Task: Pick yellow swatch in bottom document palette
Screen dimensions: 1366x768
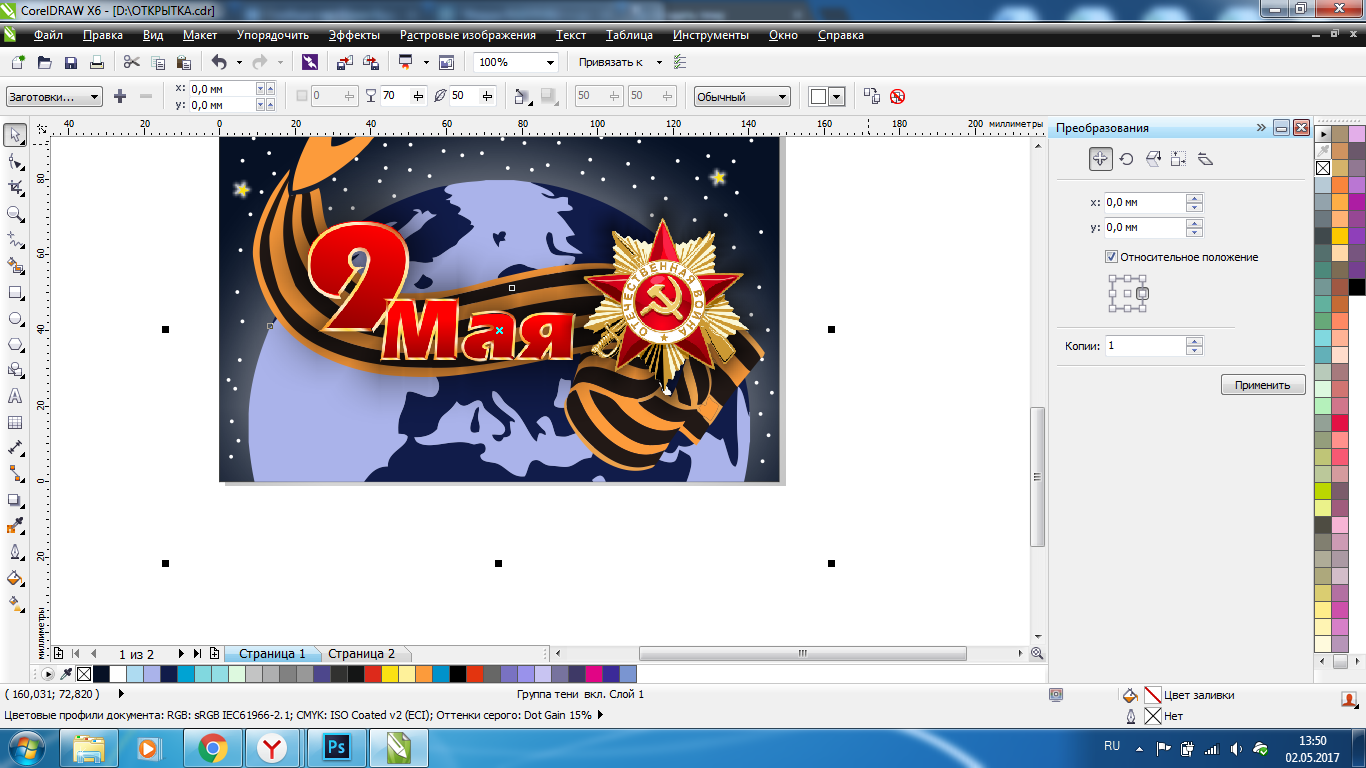Action: [x=389, y=674]
